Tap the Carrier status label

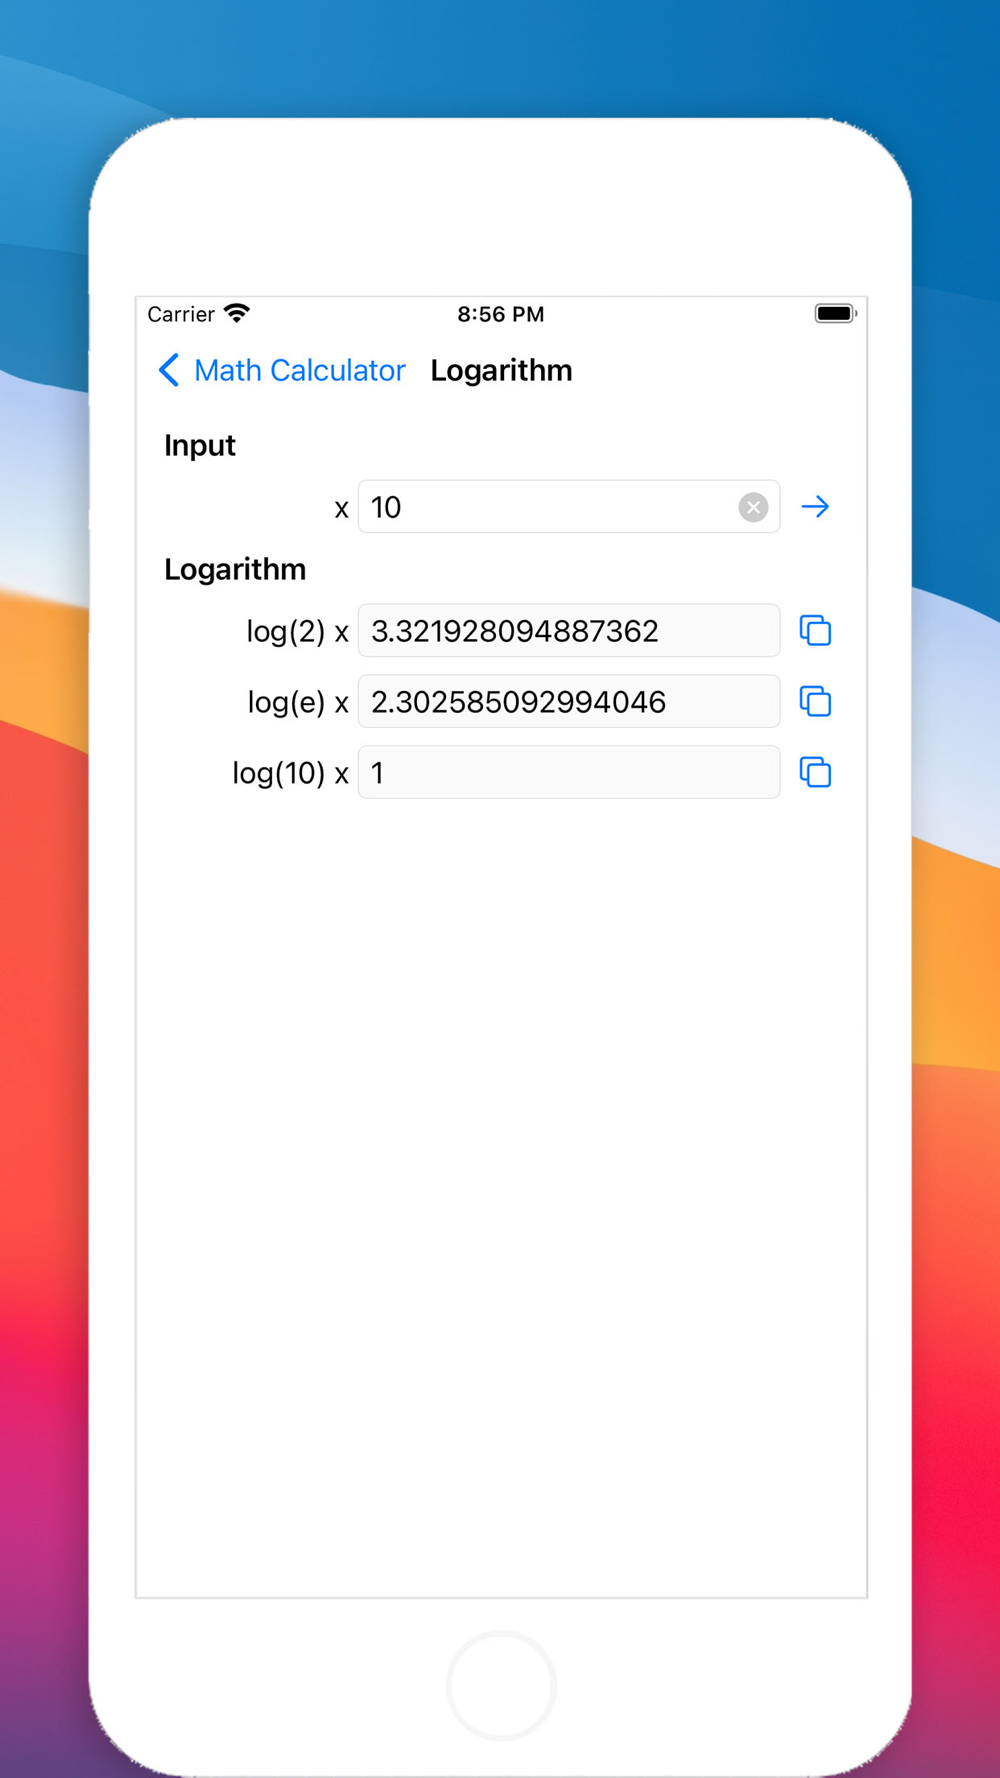tap(181, 314)
